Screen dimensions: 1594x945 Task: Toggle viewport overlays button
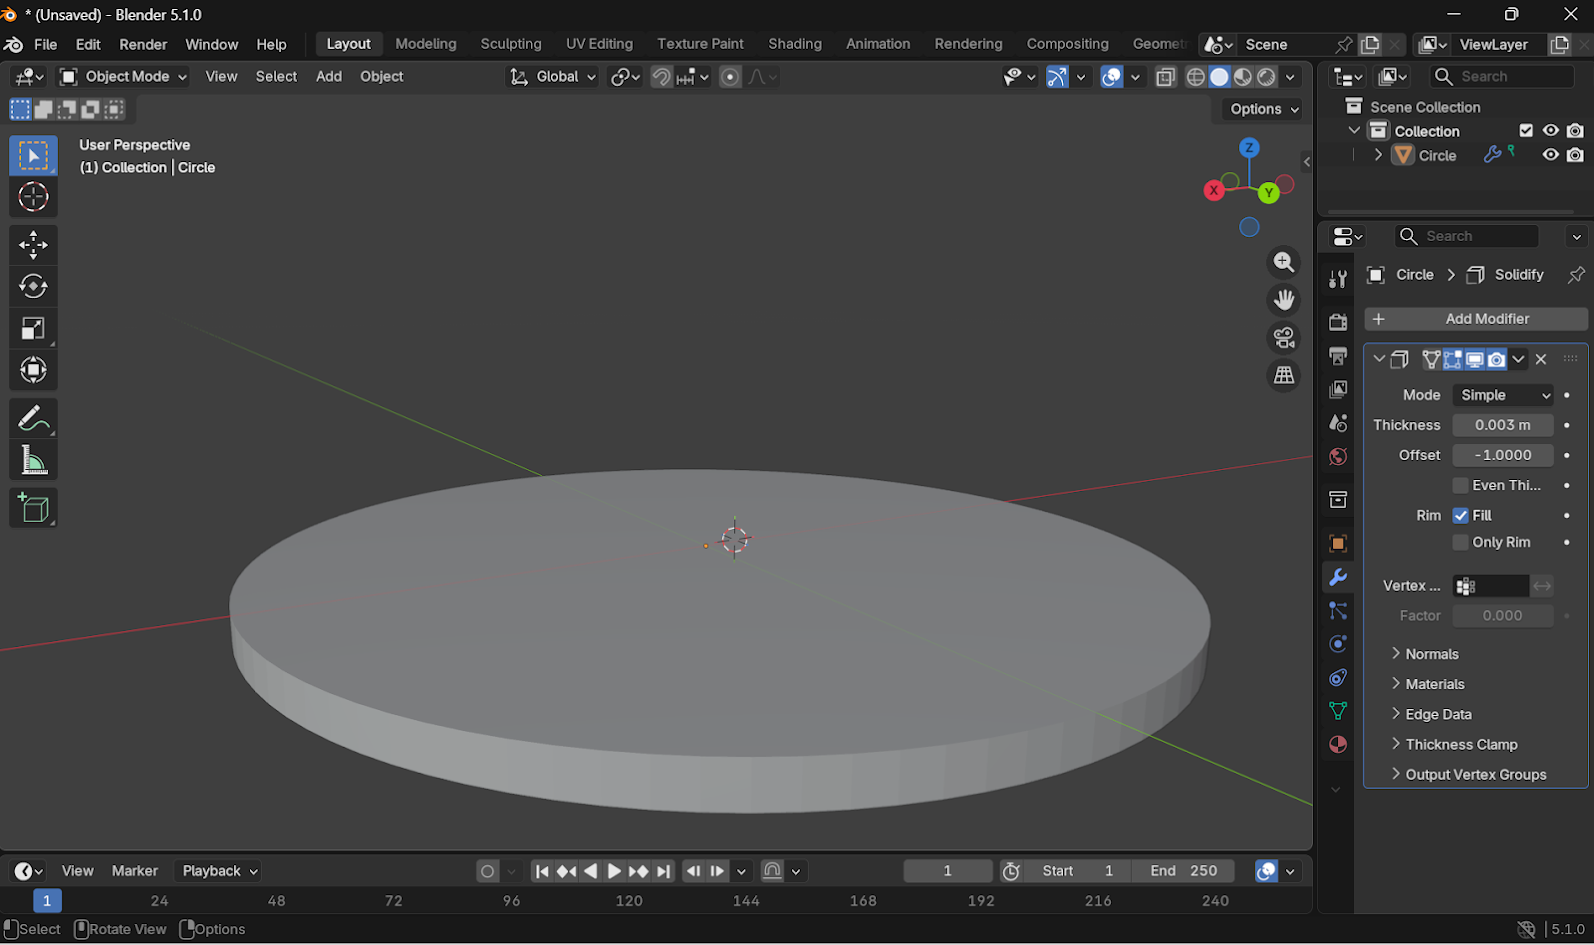(1111, 77)
